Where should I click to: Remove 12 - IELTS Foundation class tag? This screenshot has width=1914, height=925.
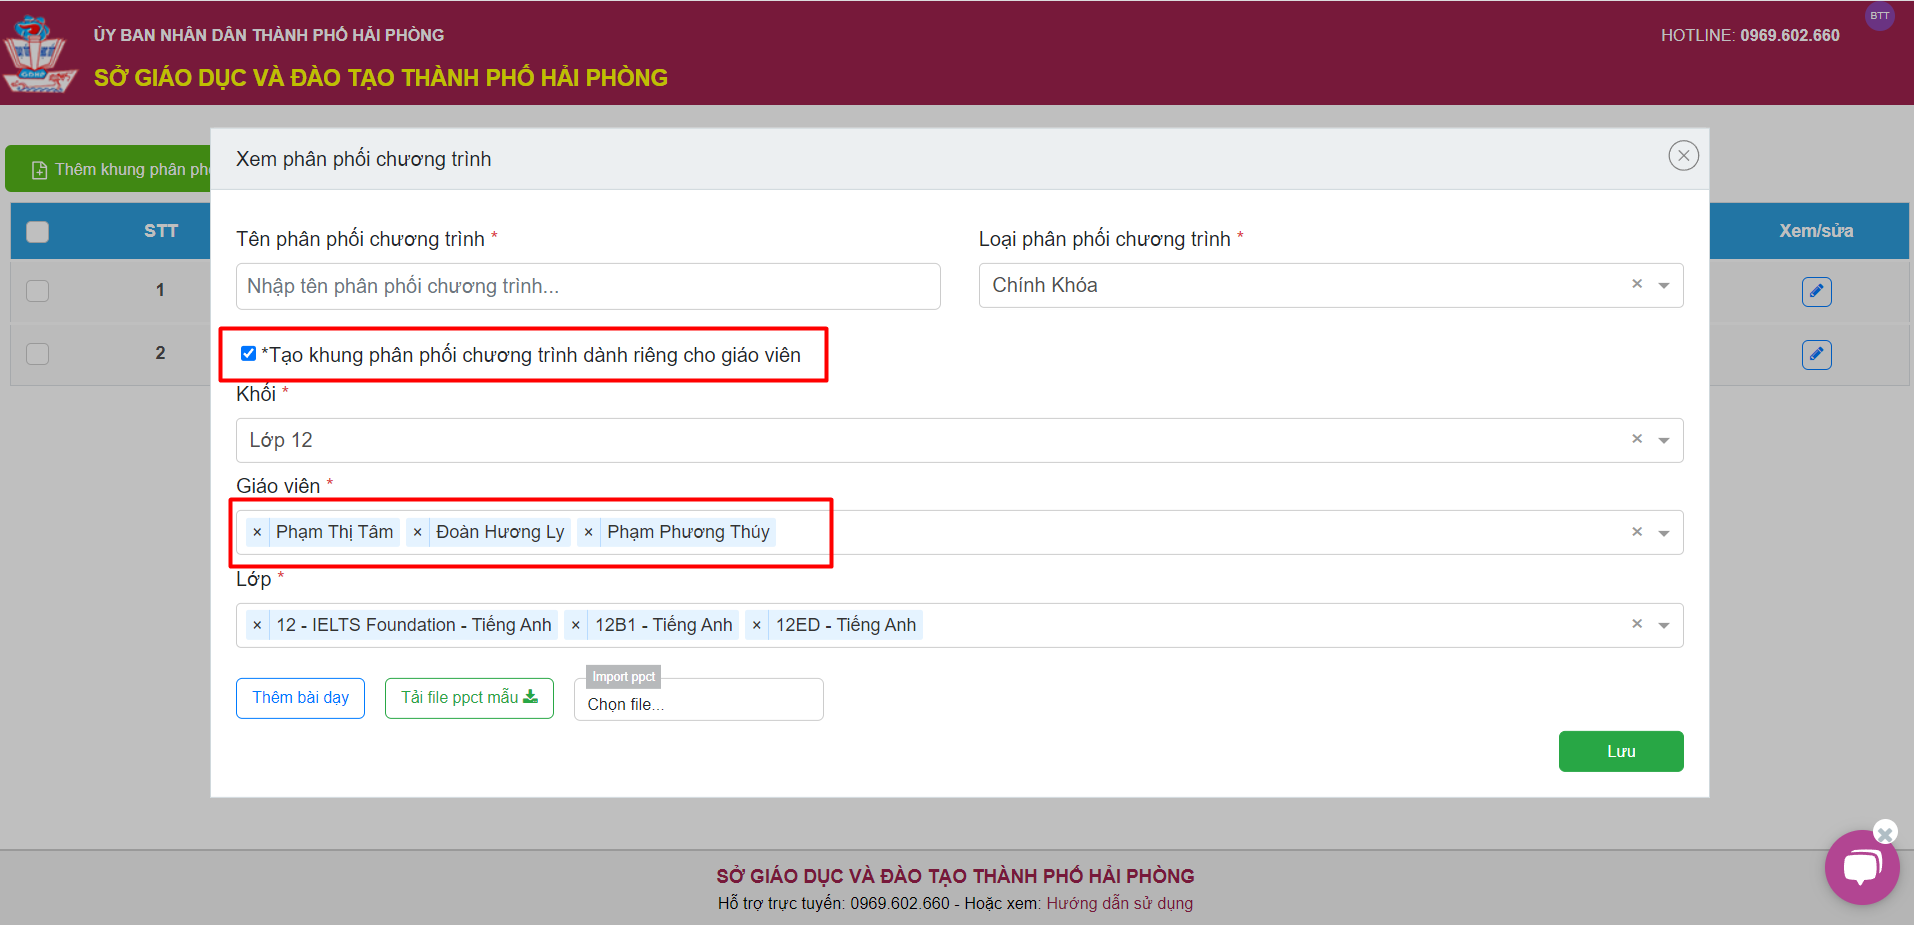[x=257, y=625]
